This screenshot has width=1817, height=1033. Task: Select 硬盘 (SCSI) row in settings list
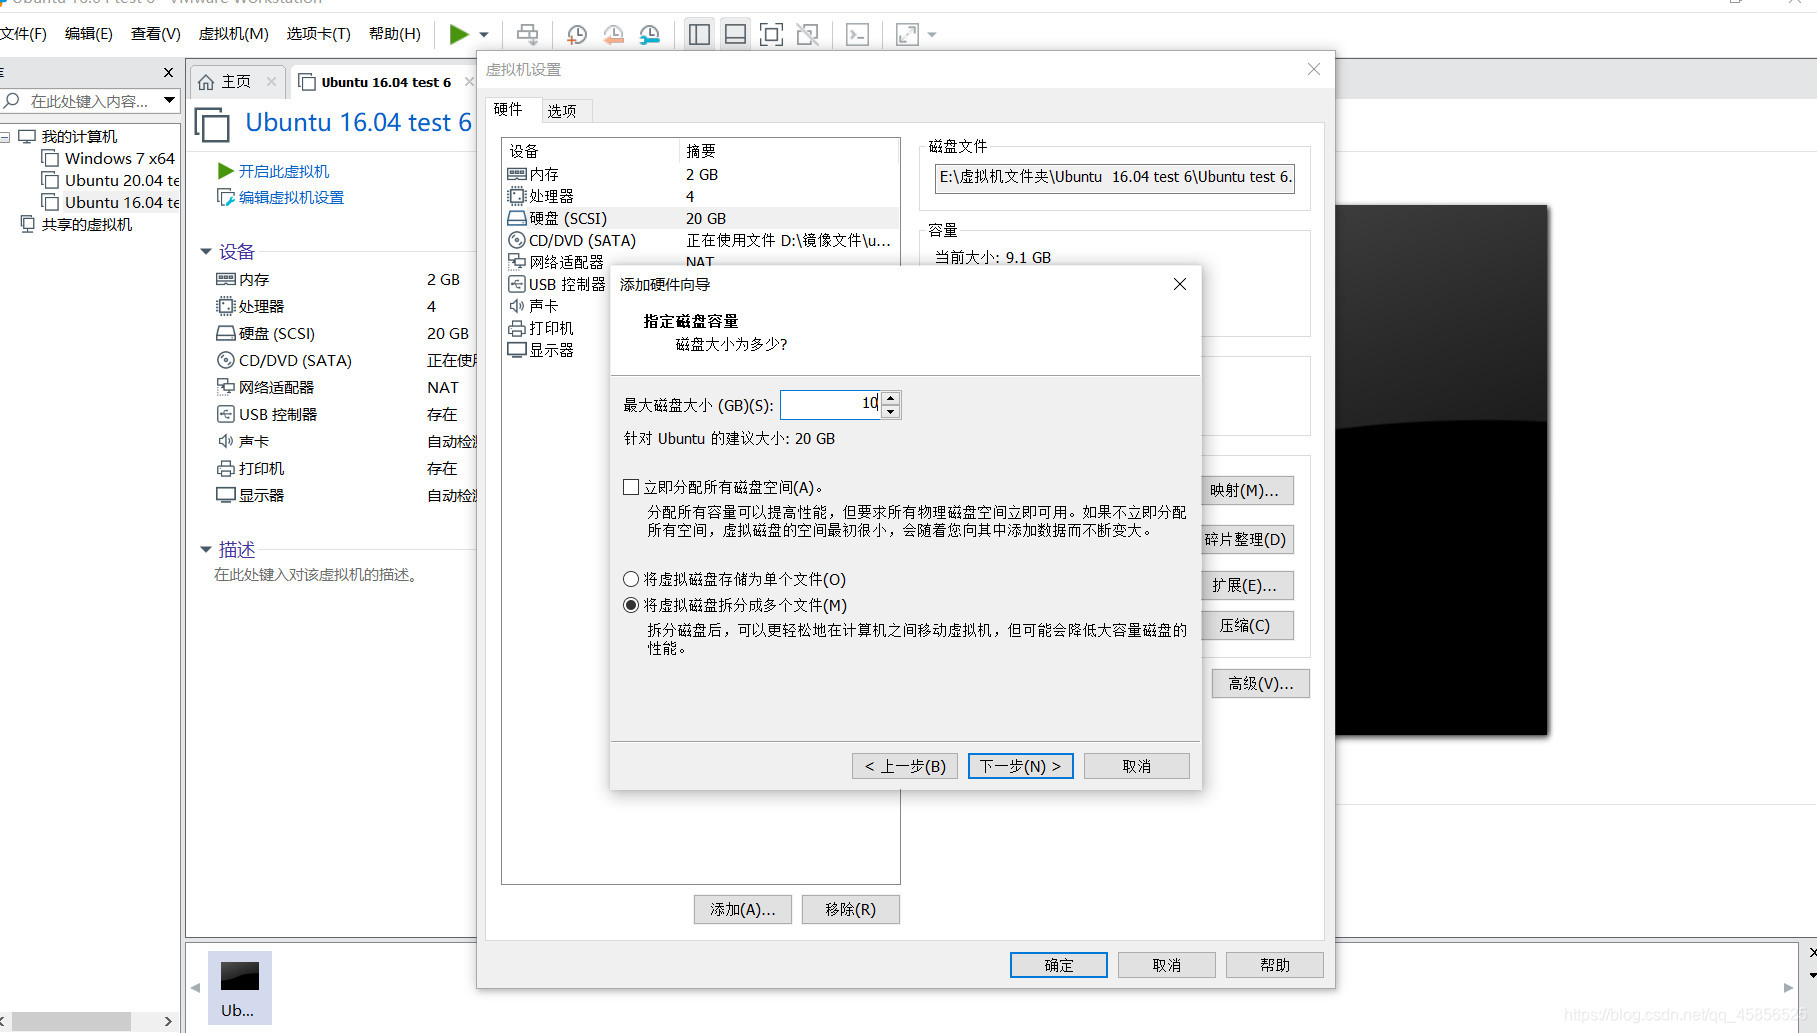click(x=700, y=218)
